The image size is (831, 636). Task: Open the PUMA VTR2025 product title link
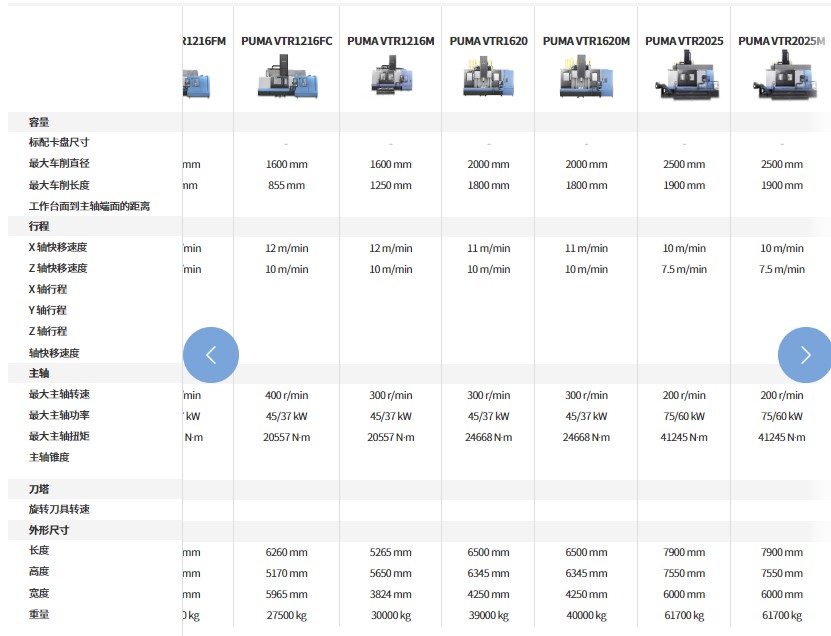point(684,41)
